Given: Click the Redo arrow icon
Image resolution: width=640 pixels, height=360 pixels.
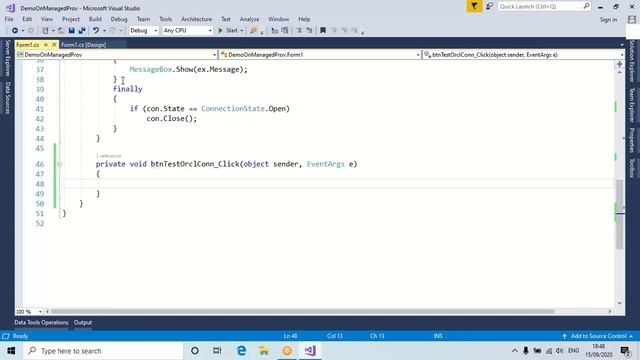Looking at the screenshot, I should pyautogui.click(x=113, y=31).
